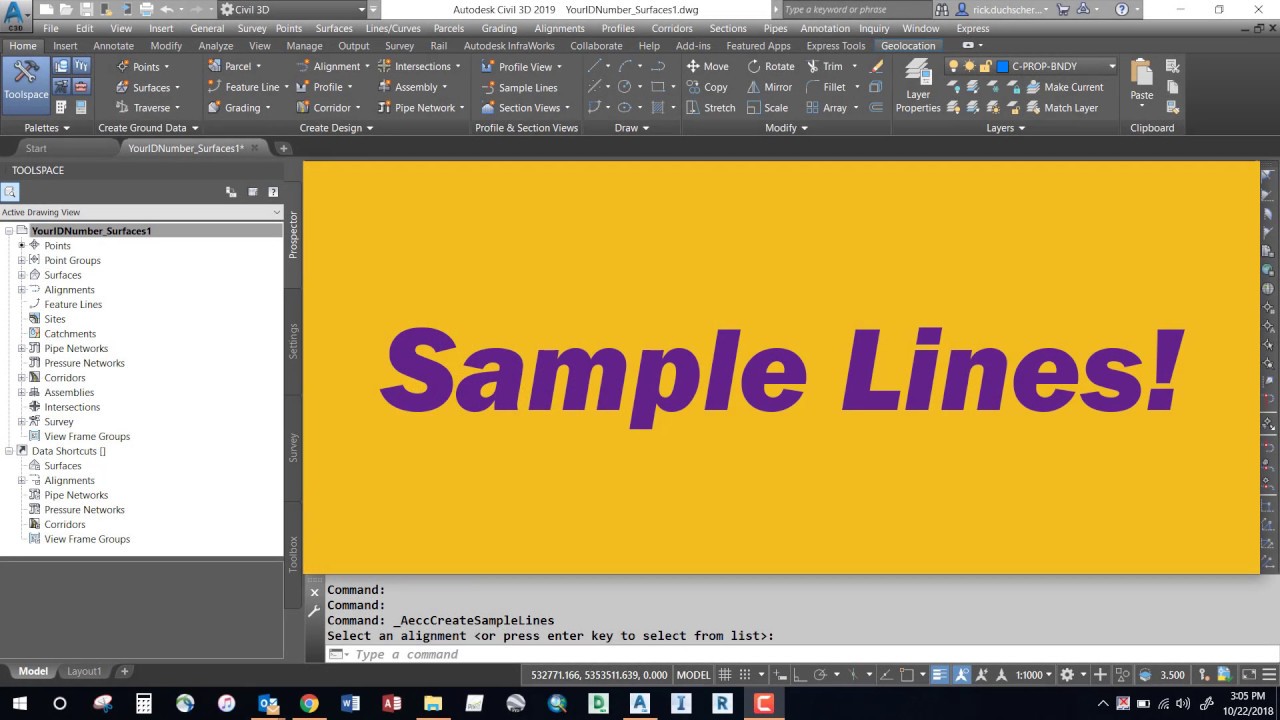Choose the Trim tool

[x=825, y=66]
